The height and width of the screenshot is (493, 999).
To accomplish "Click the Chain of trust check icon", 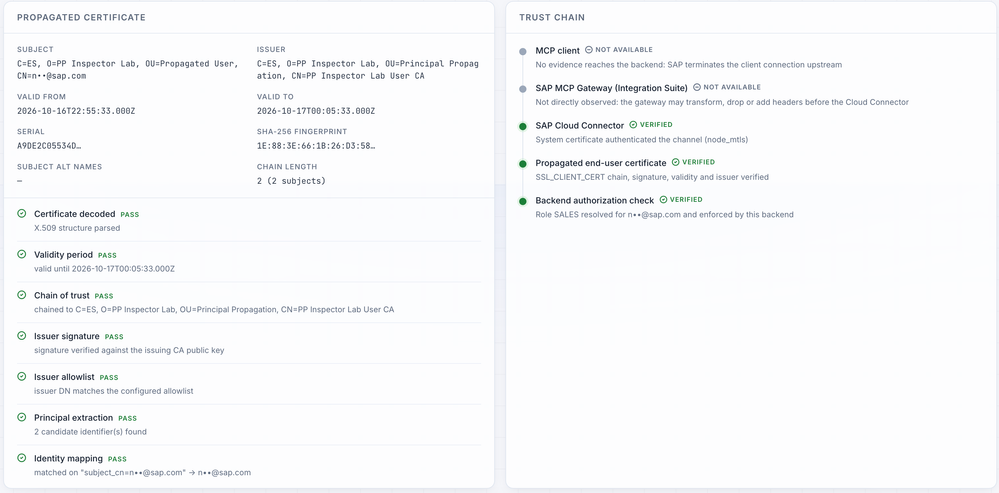I will click(x=22, y=295).
